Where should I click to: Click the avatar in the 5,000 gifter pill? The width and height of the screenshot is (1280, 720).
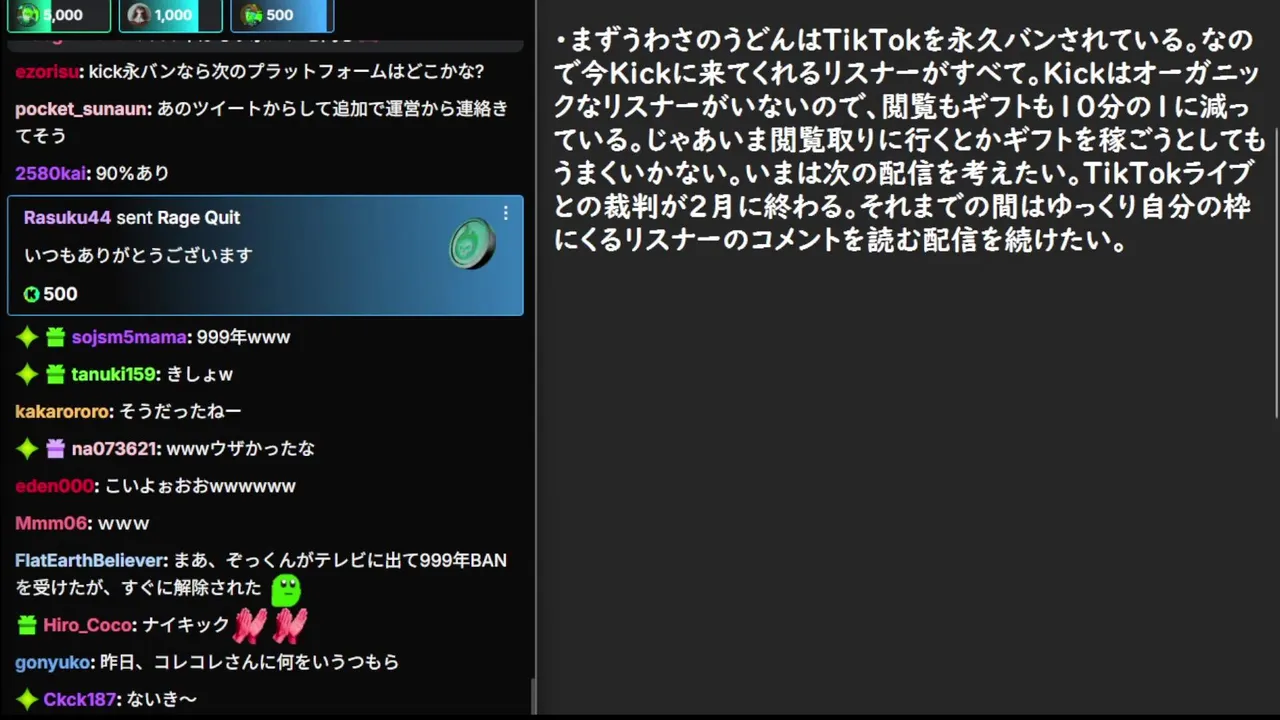point(29,14)
